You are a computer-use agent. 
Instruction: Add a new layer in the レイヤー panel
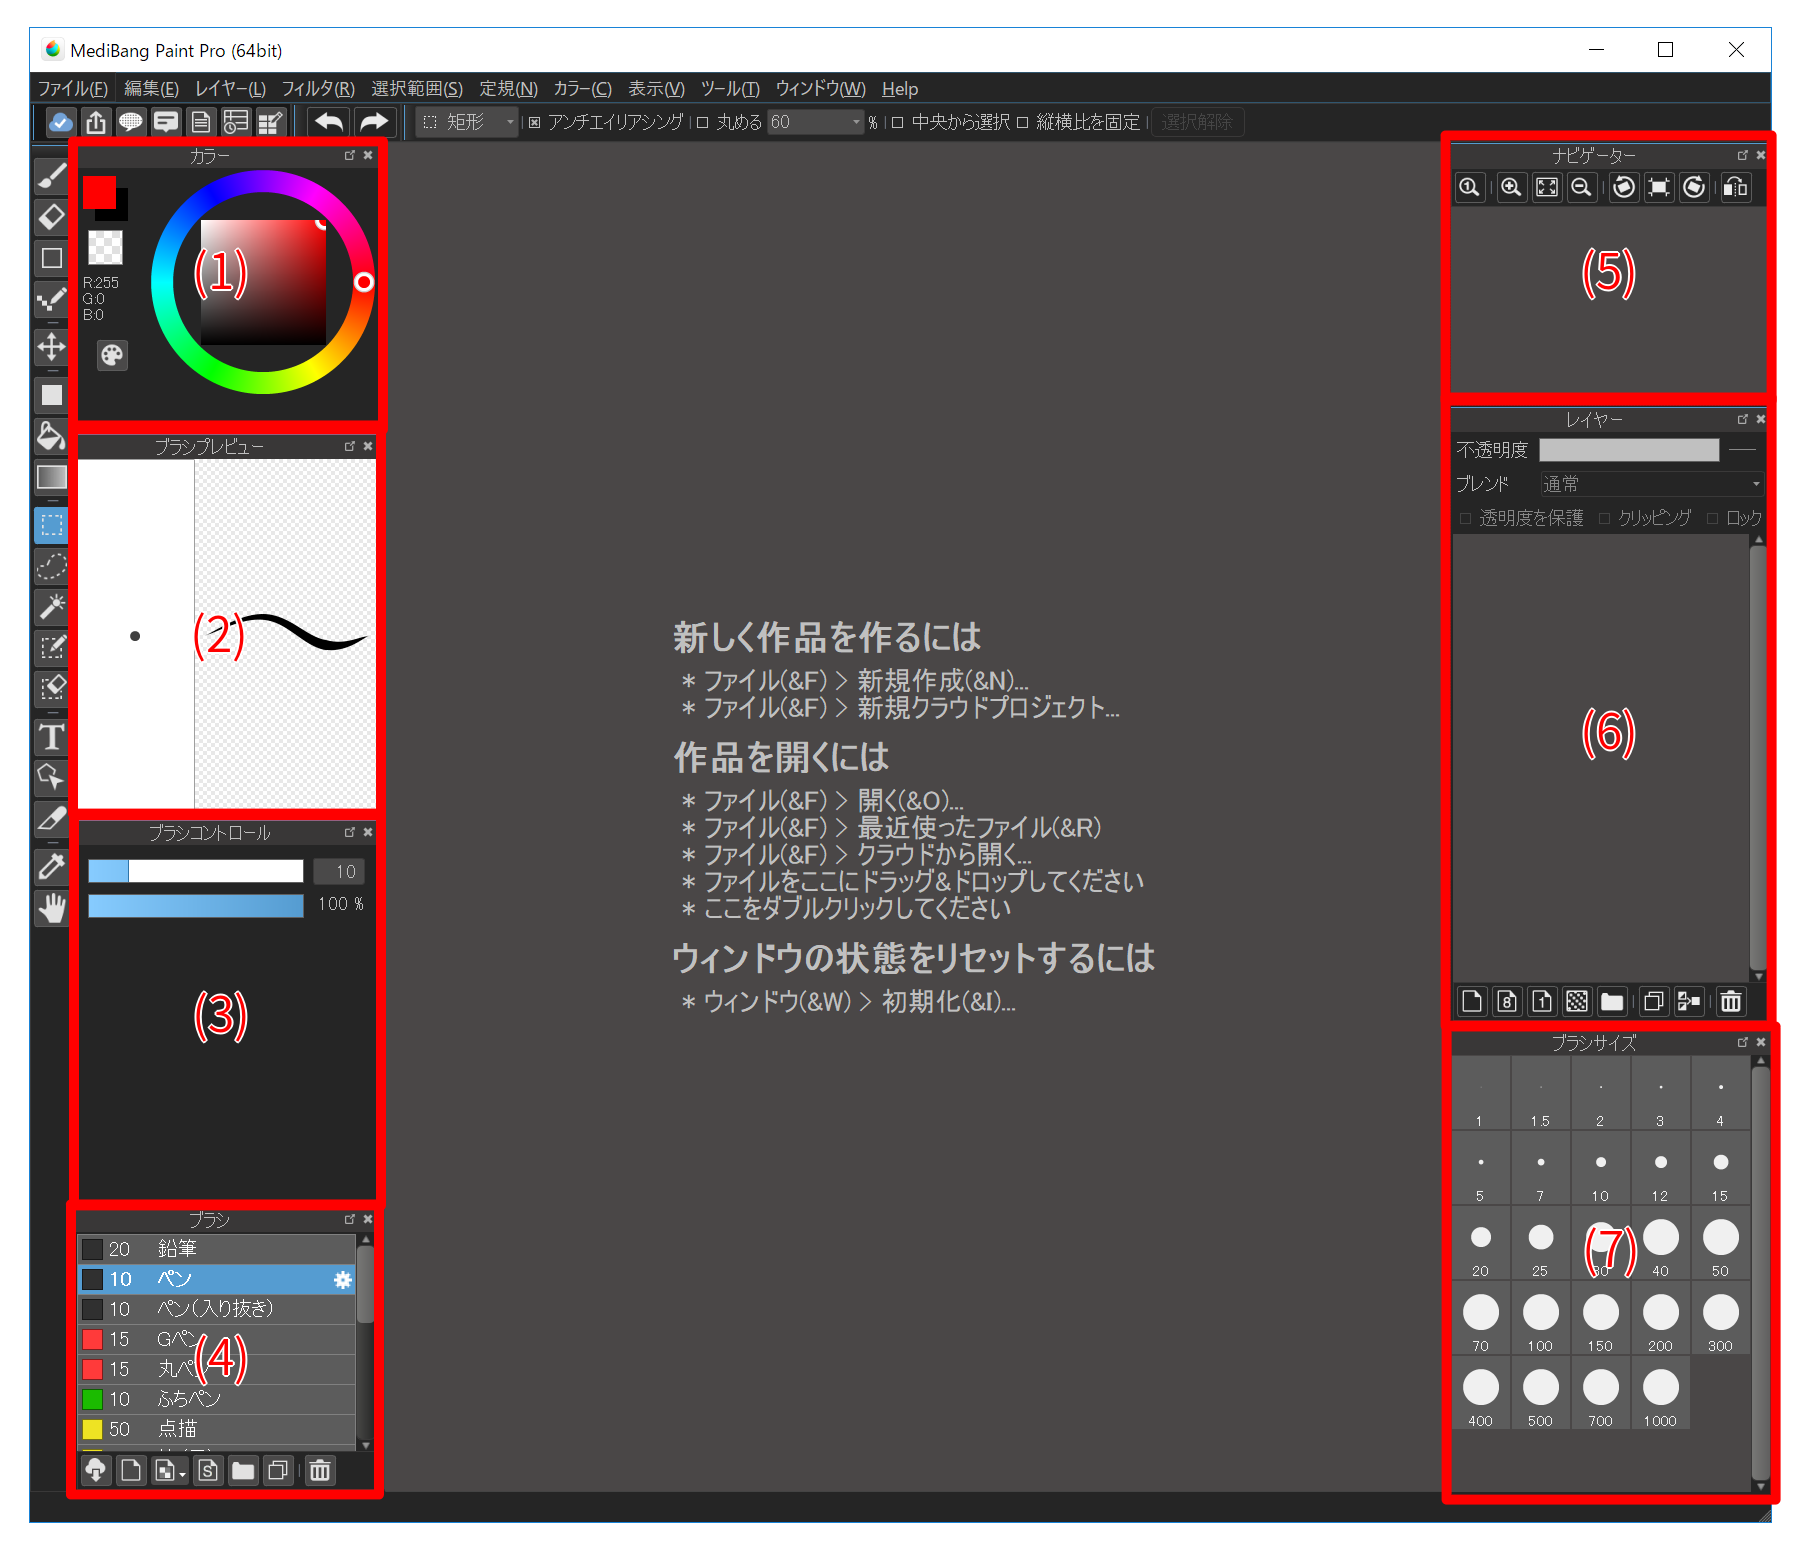1472,1001
